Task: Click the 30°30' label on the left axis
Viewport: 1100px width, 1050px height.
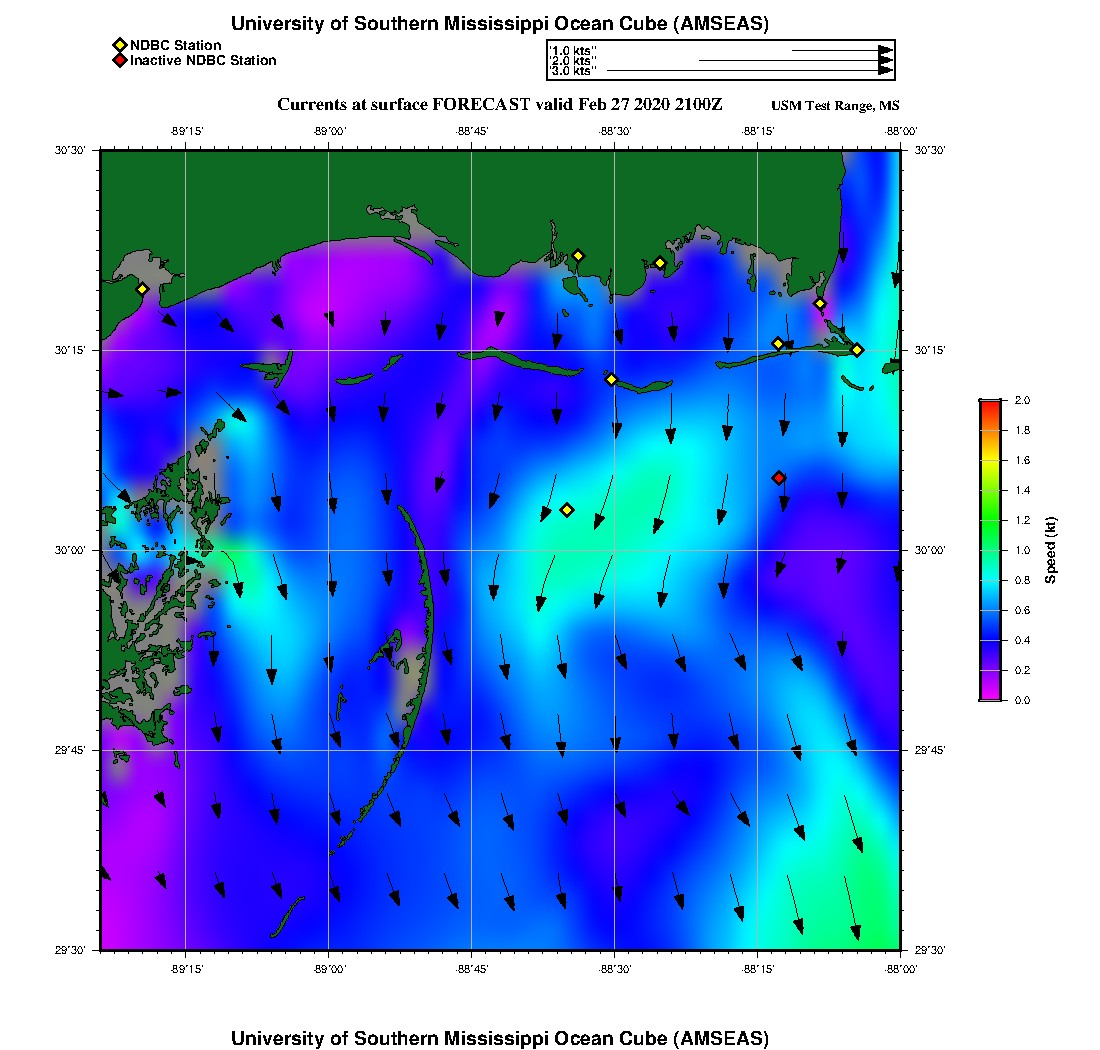Action: (x=70, y=150)
